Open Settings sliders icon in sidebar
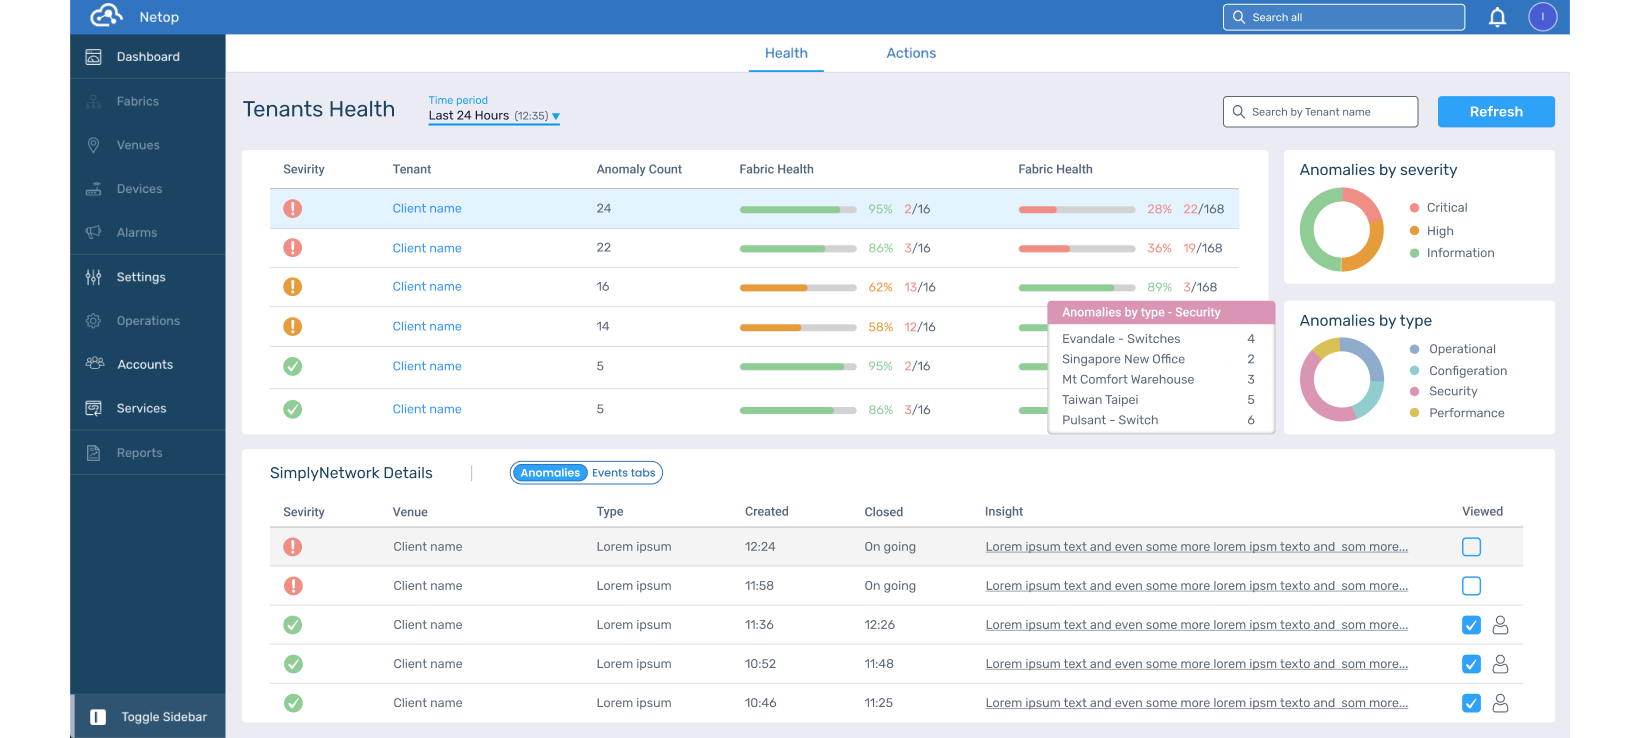The width and height of the screenshot is (1640, 738). click(94, 277)
